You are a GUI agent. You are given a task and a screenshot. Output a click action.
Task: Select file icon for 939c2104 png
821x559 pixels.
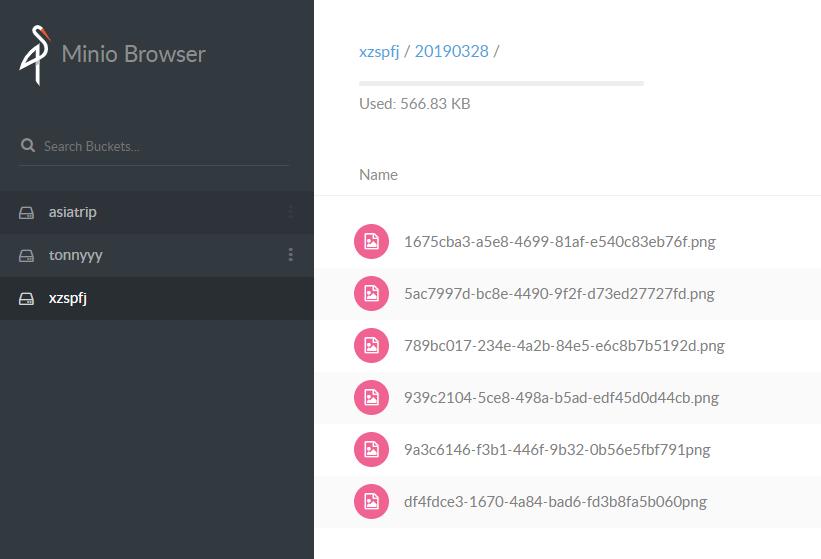tap(371, 397)
